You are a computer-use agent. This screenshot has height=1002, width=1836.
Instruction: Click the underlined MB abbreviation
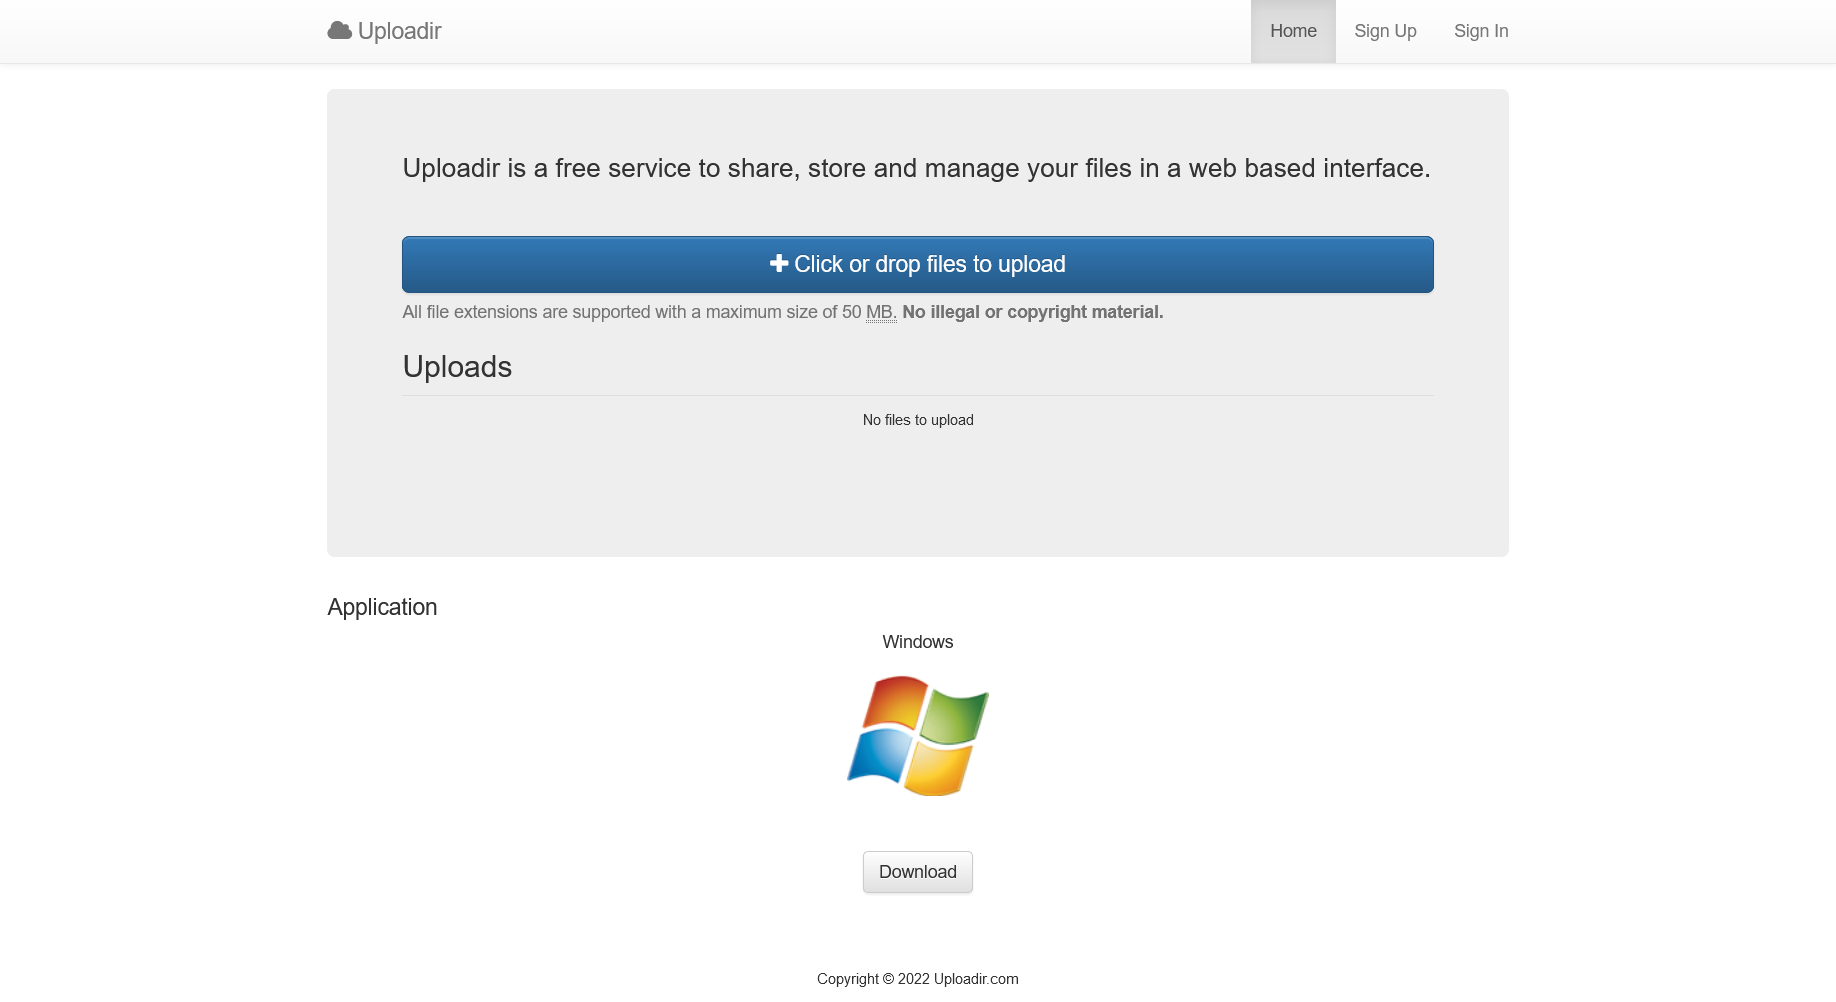point(880,312)
